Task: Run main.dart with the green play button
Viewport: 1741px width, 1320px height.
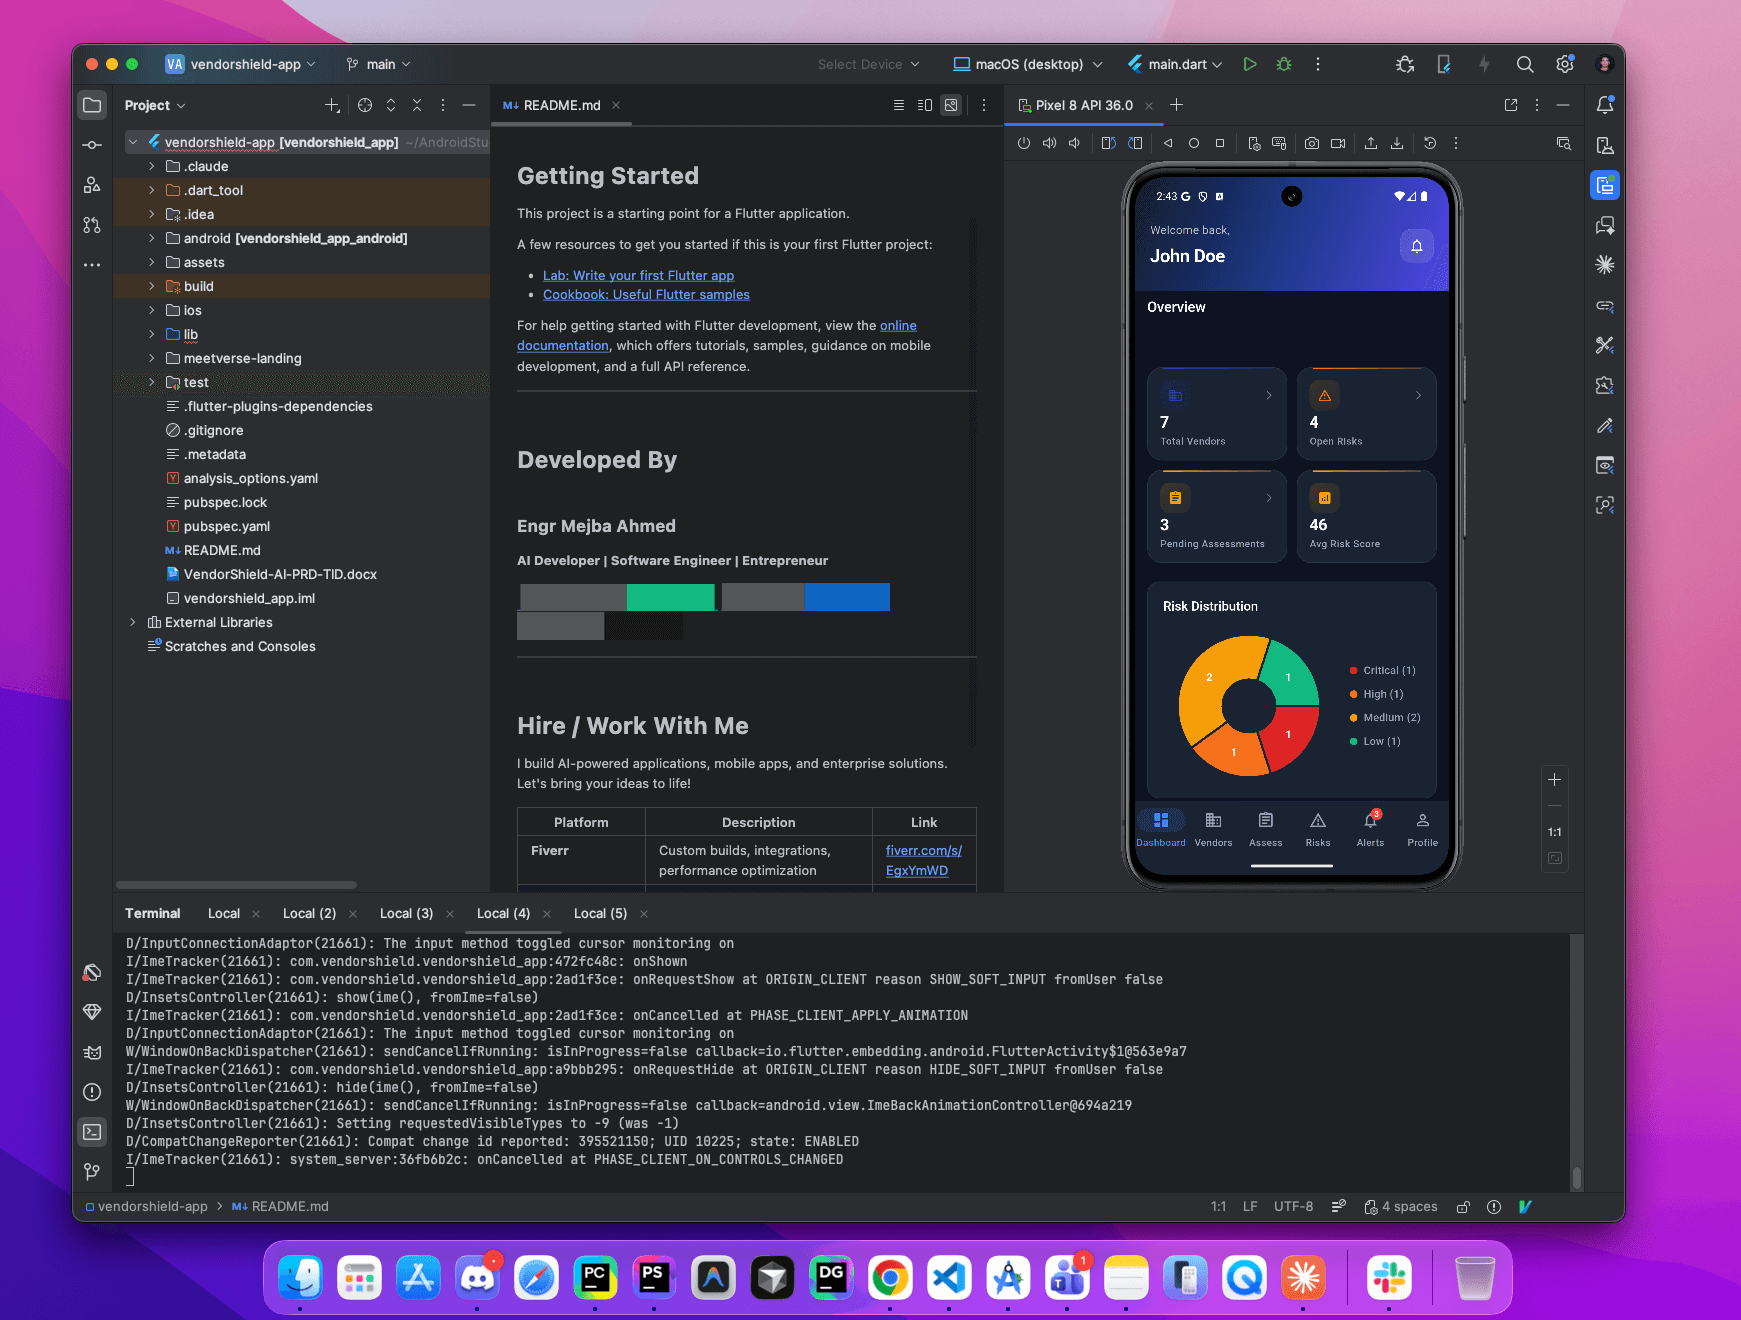Action: click(1249, 64)
